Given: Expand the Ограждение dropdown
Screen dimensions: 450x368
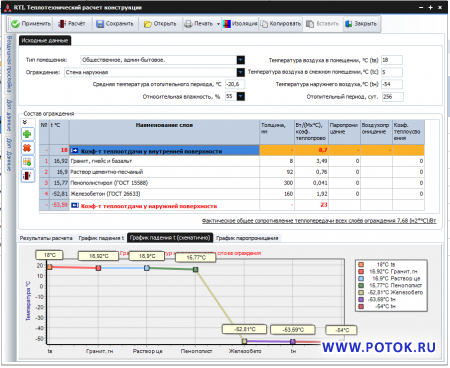Looking at the screenshot, I should click(241, 72).
